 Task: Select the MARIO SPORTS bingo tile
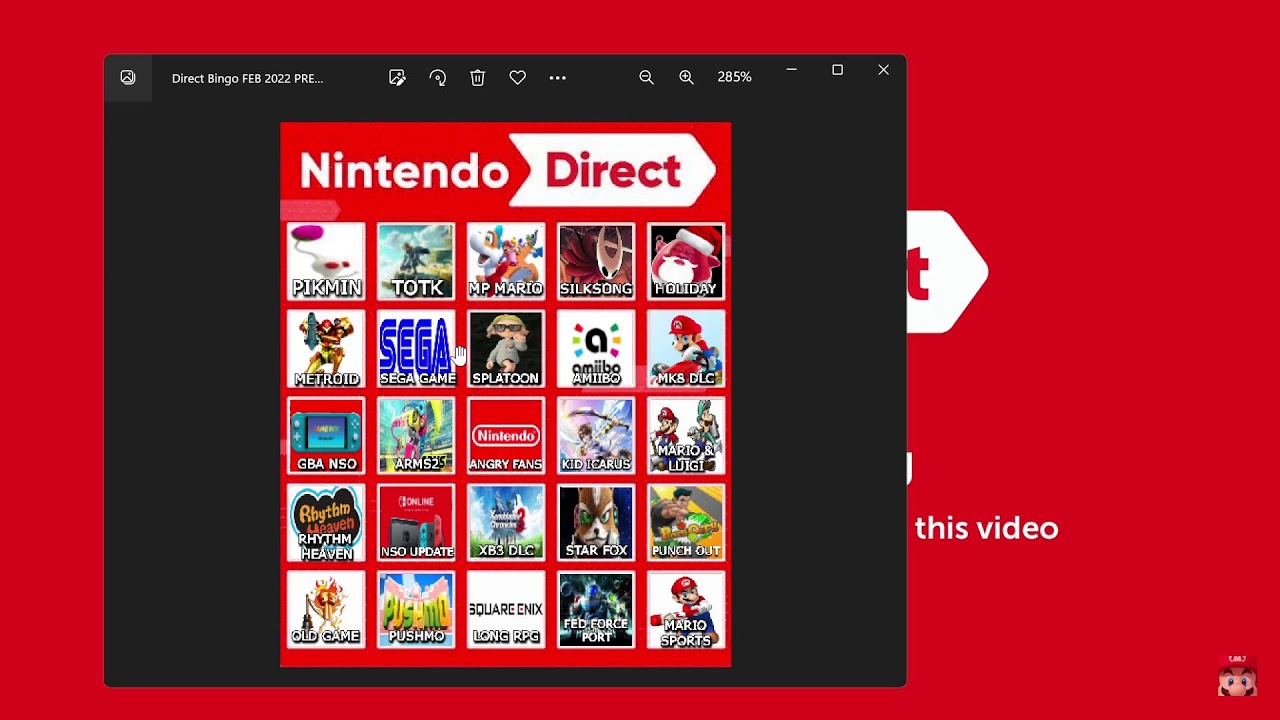coord(686,610)
